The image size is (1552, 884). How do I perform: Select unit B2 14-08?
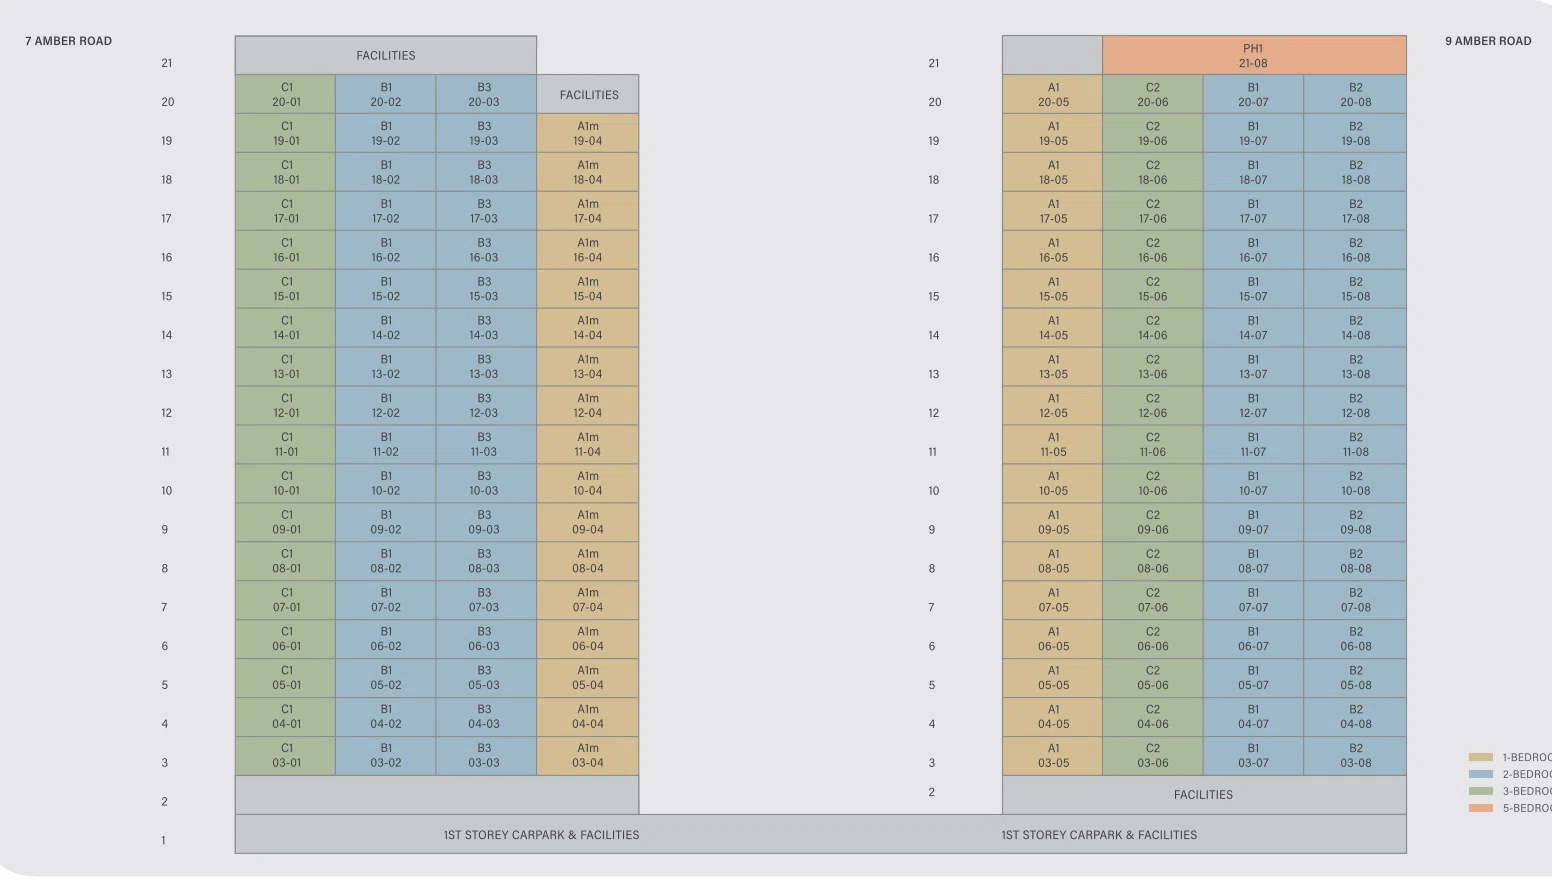[x=1356, y=328]
